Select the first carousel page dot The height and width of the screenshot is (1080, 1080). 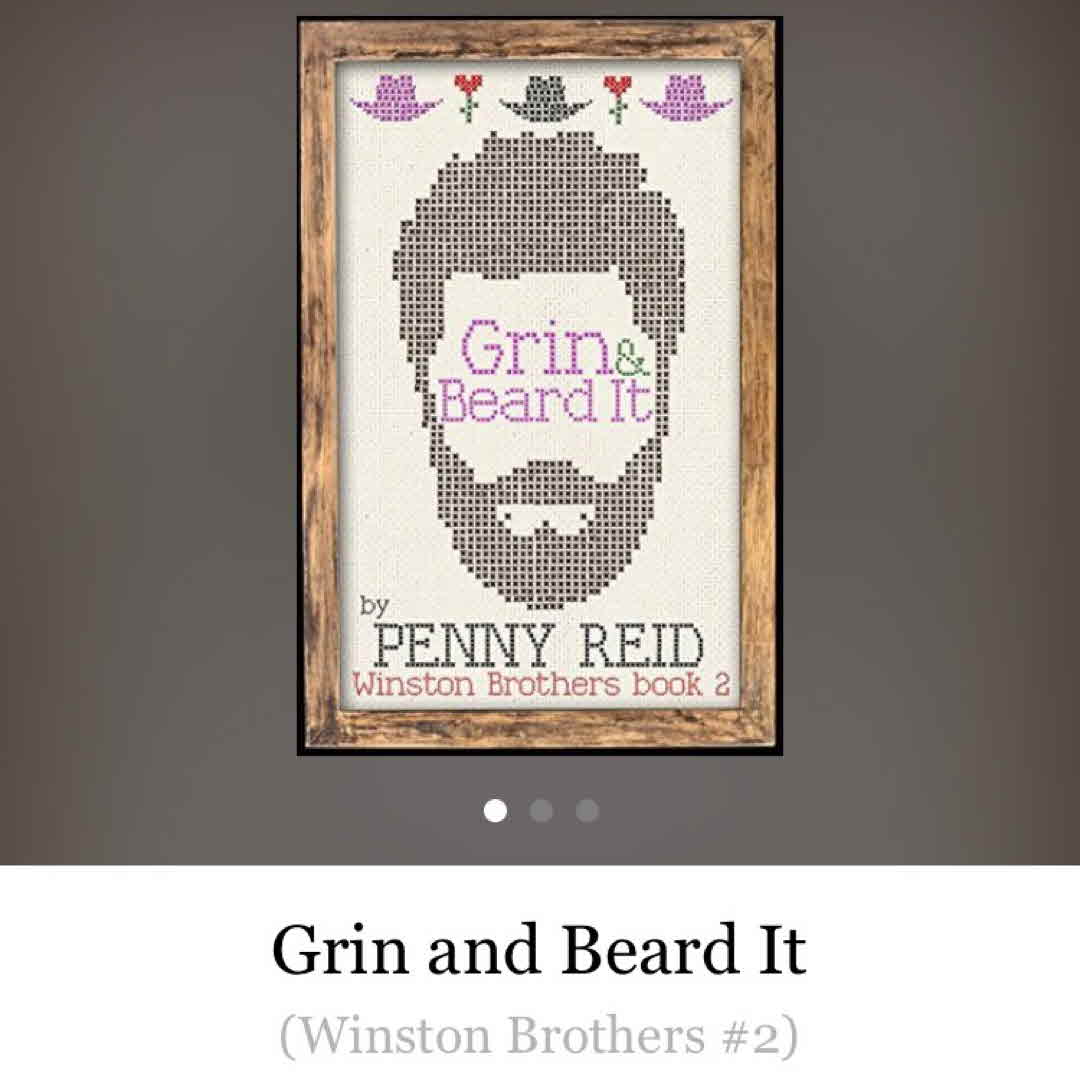pyautogui.click(x=495, y=811)
